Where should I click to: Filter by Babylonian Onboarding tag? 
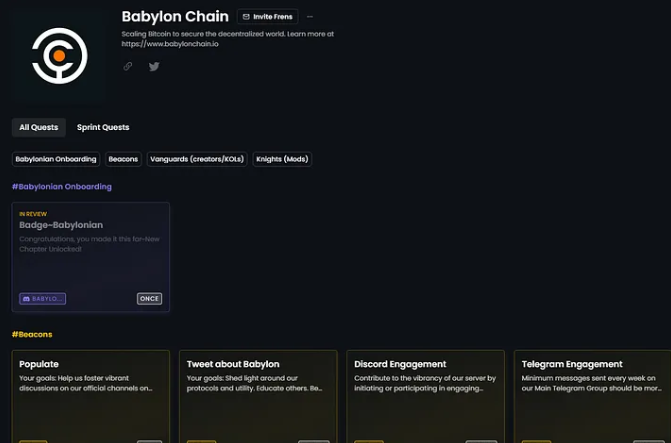pos(56,159)
